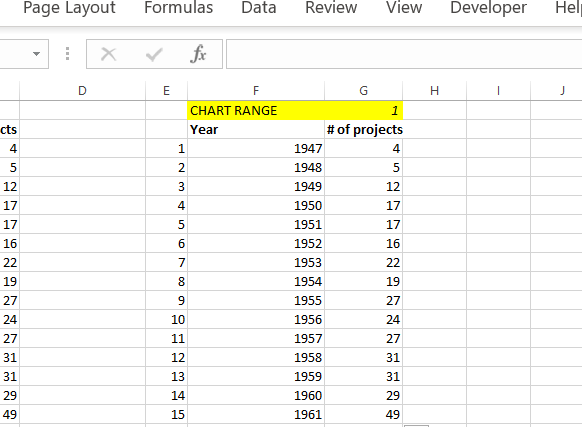Open the Insert Function fx icon
Screen dimensions: 582x427
pos(198,54)
